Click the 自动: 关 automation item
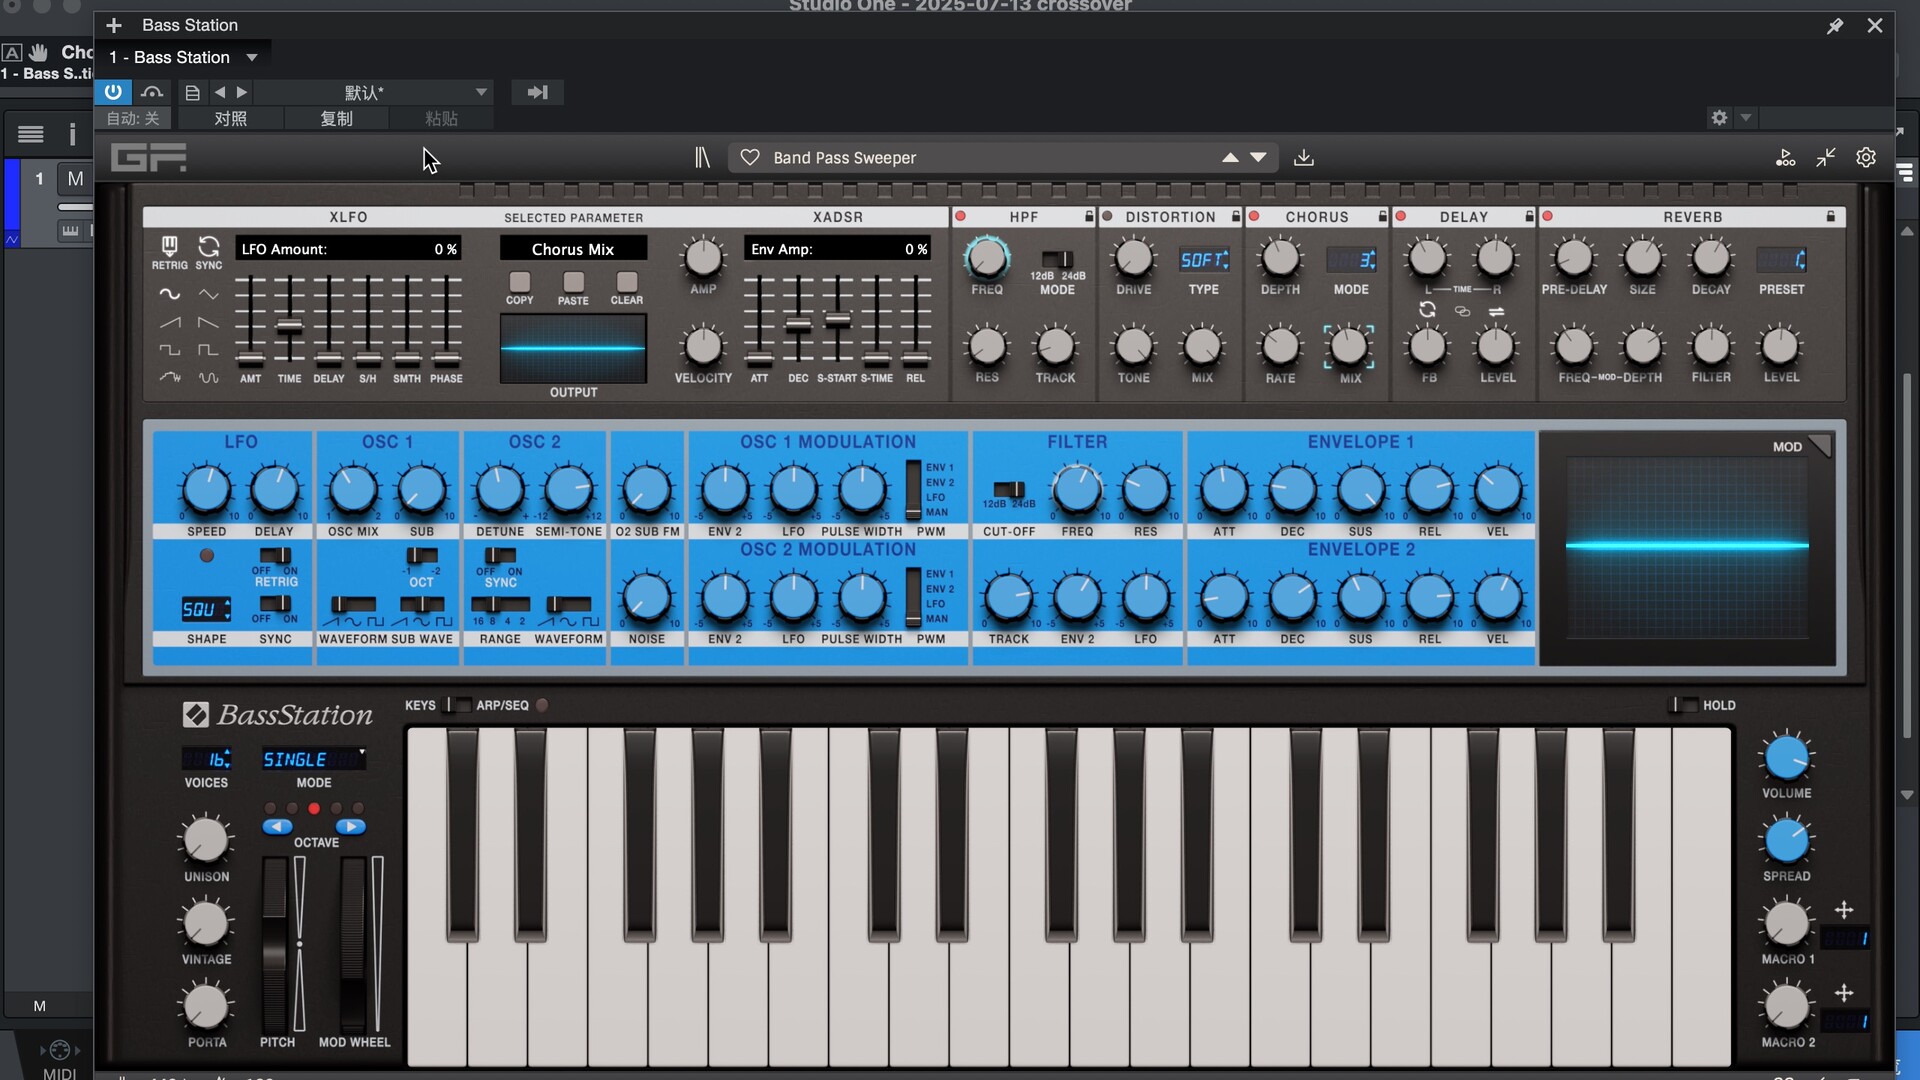 pos(133,118)
